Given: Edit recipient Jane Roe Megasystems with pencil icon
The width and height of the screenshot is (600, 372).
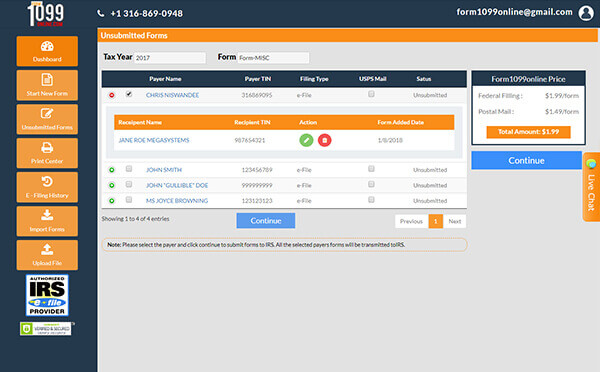Looking at the screenshot, I should click(x=306, y=140).
